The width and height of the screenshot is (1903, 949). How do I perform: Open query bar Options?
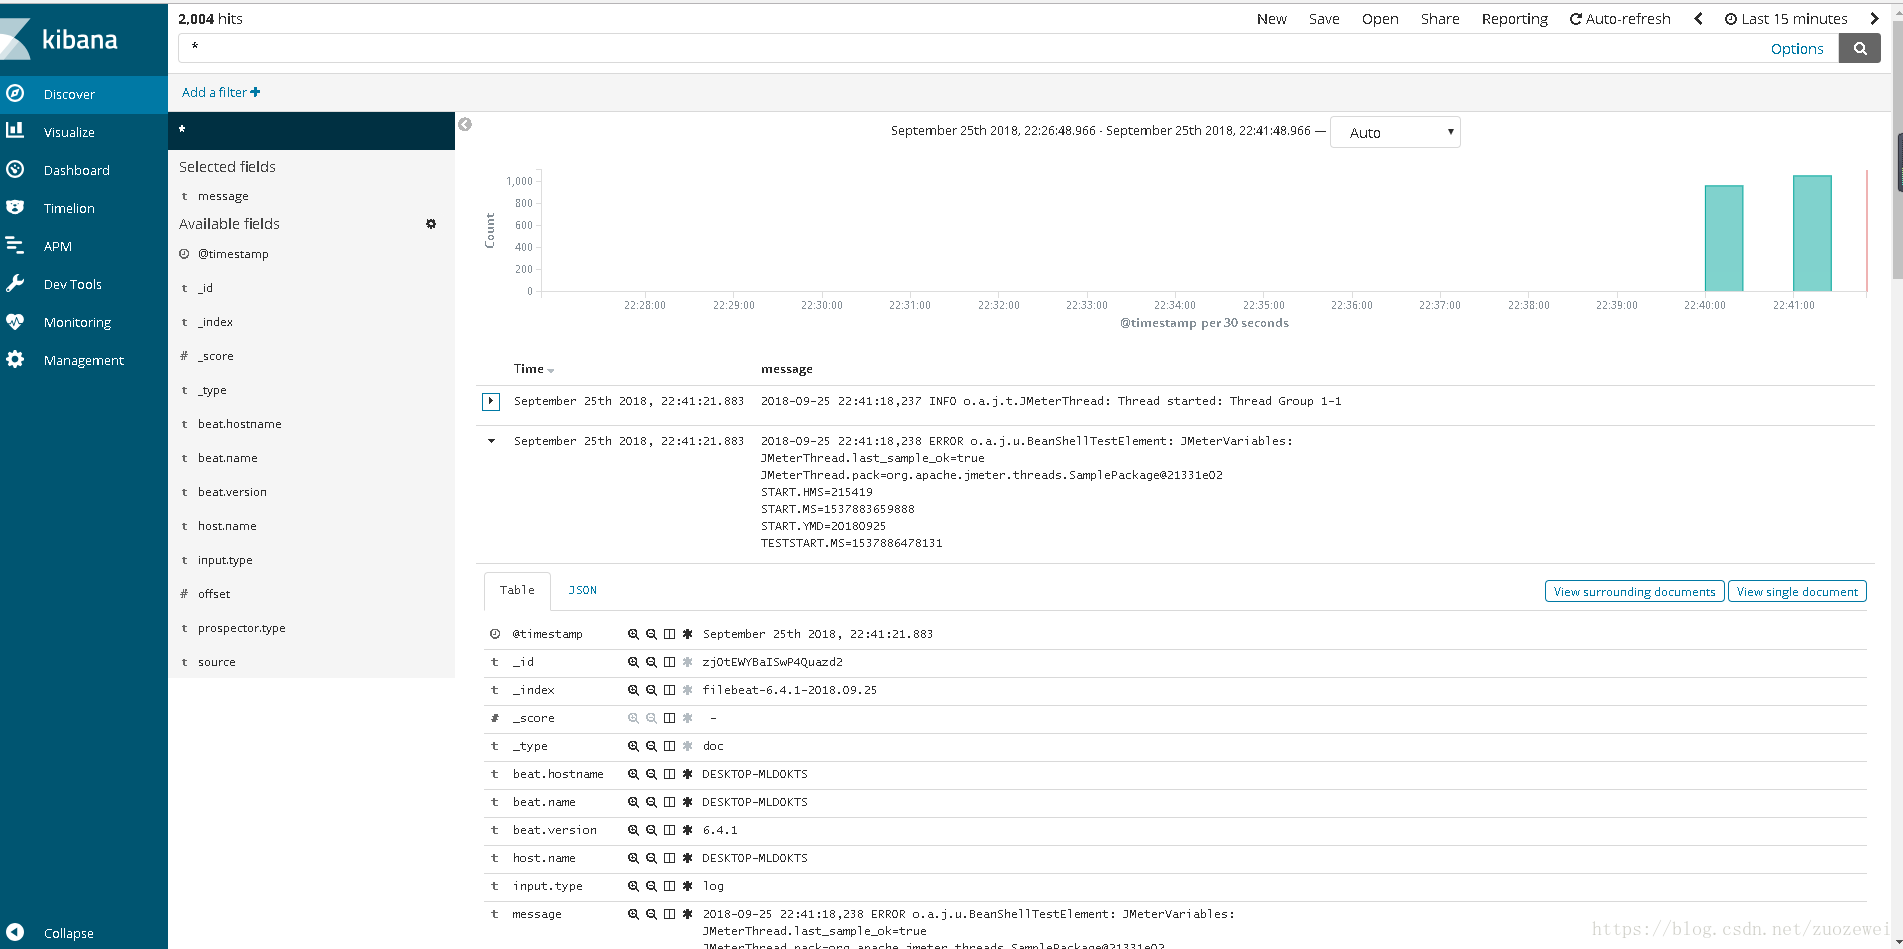coord(1797,48)
